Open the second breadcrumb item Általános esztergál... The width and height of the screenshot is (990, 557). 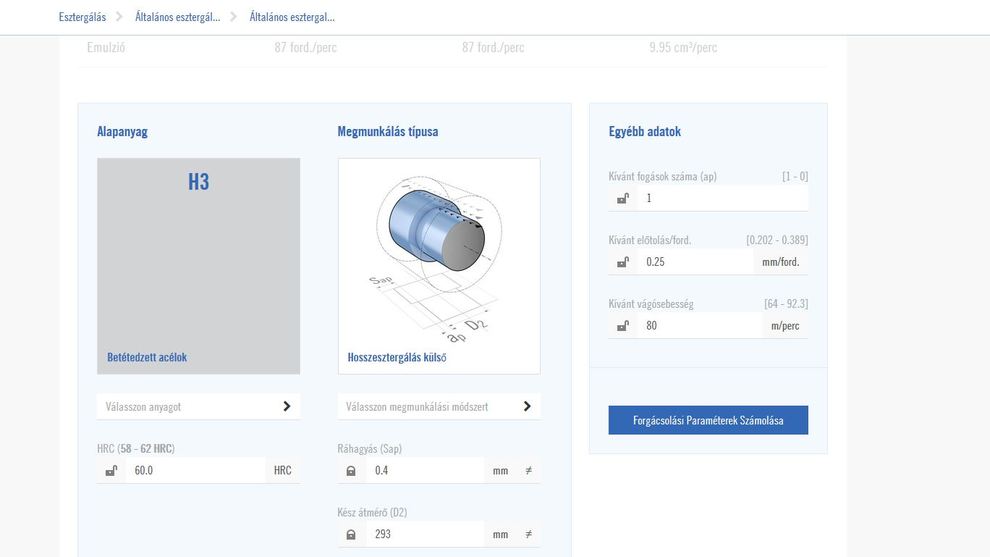click(x=178, y=17)
